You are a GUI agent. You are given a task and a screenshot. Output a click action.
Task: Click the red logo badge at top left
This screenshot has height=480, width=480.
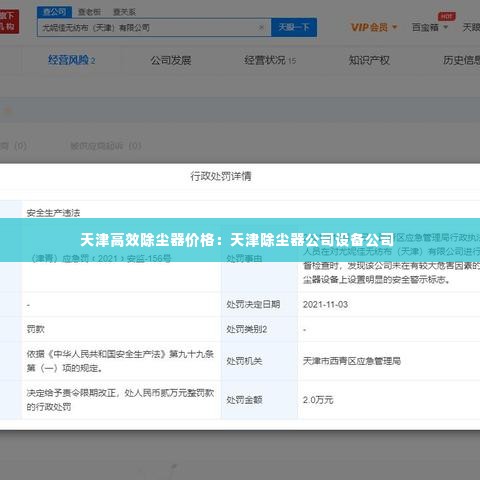(9, 22)
